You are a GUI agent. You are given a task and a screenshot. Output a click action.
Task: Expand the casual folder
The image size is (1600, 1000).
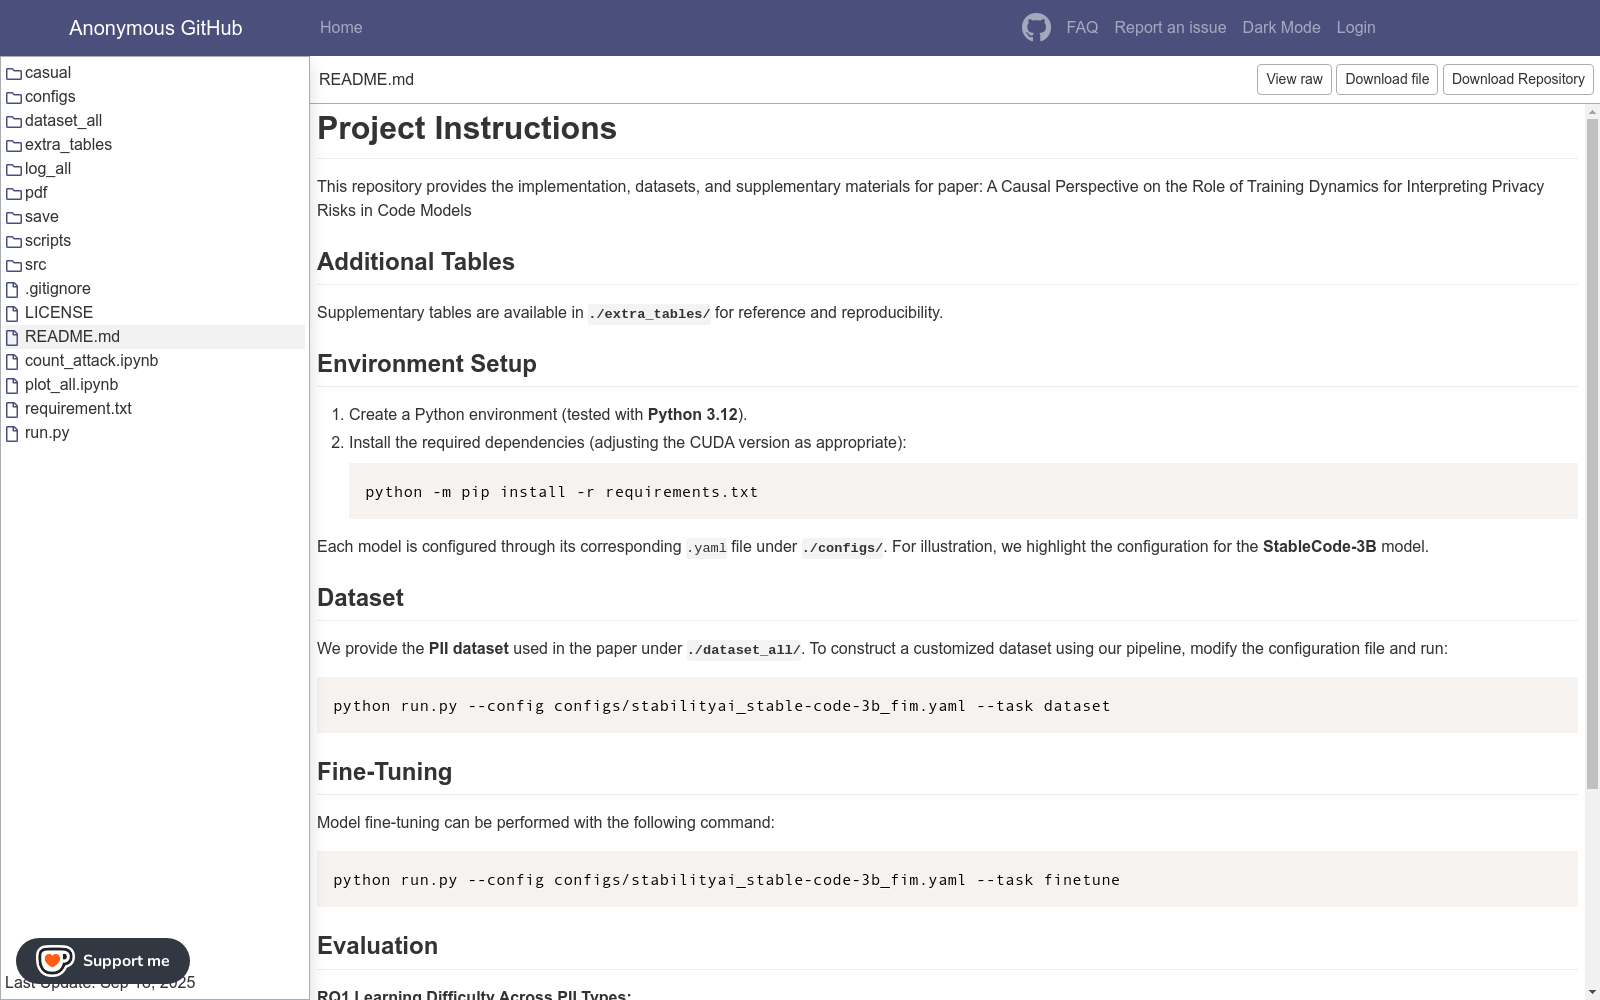48,72
